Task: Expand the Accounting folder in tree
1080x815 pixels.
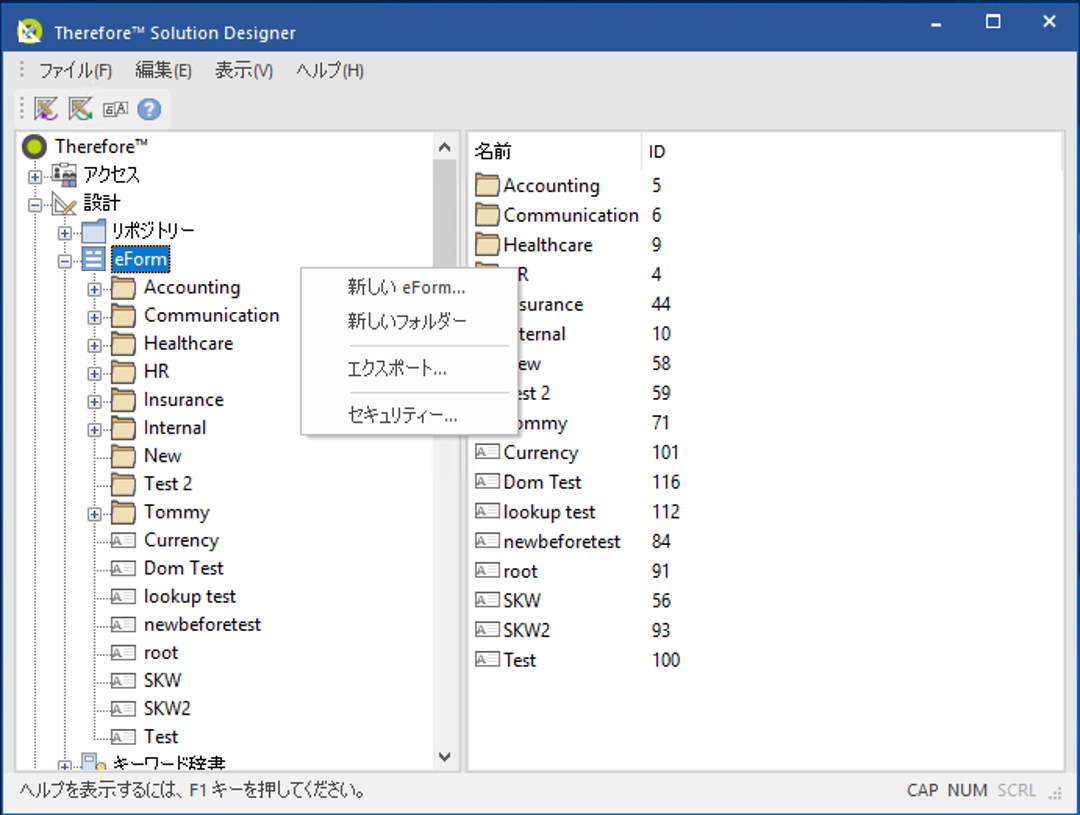Action: pyautogui.click(x=94, y=289)
